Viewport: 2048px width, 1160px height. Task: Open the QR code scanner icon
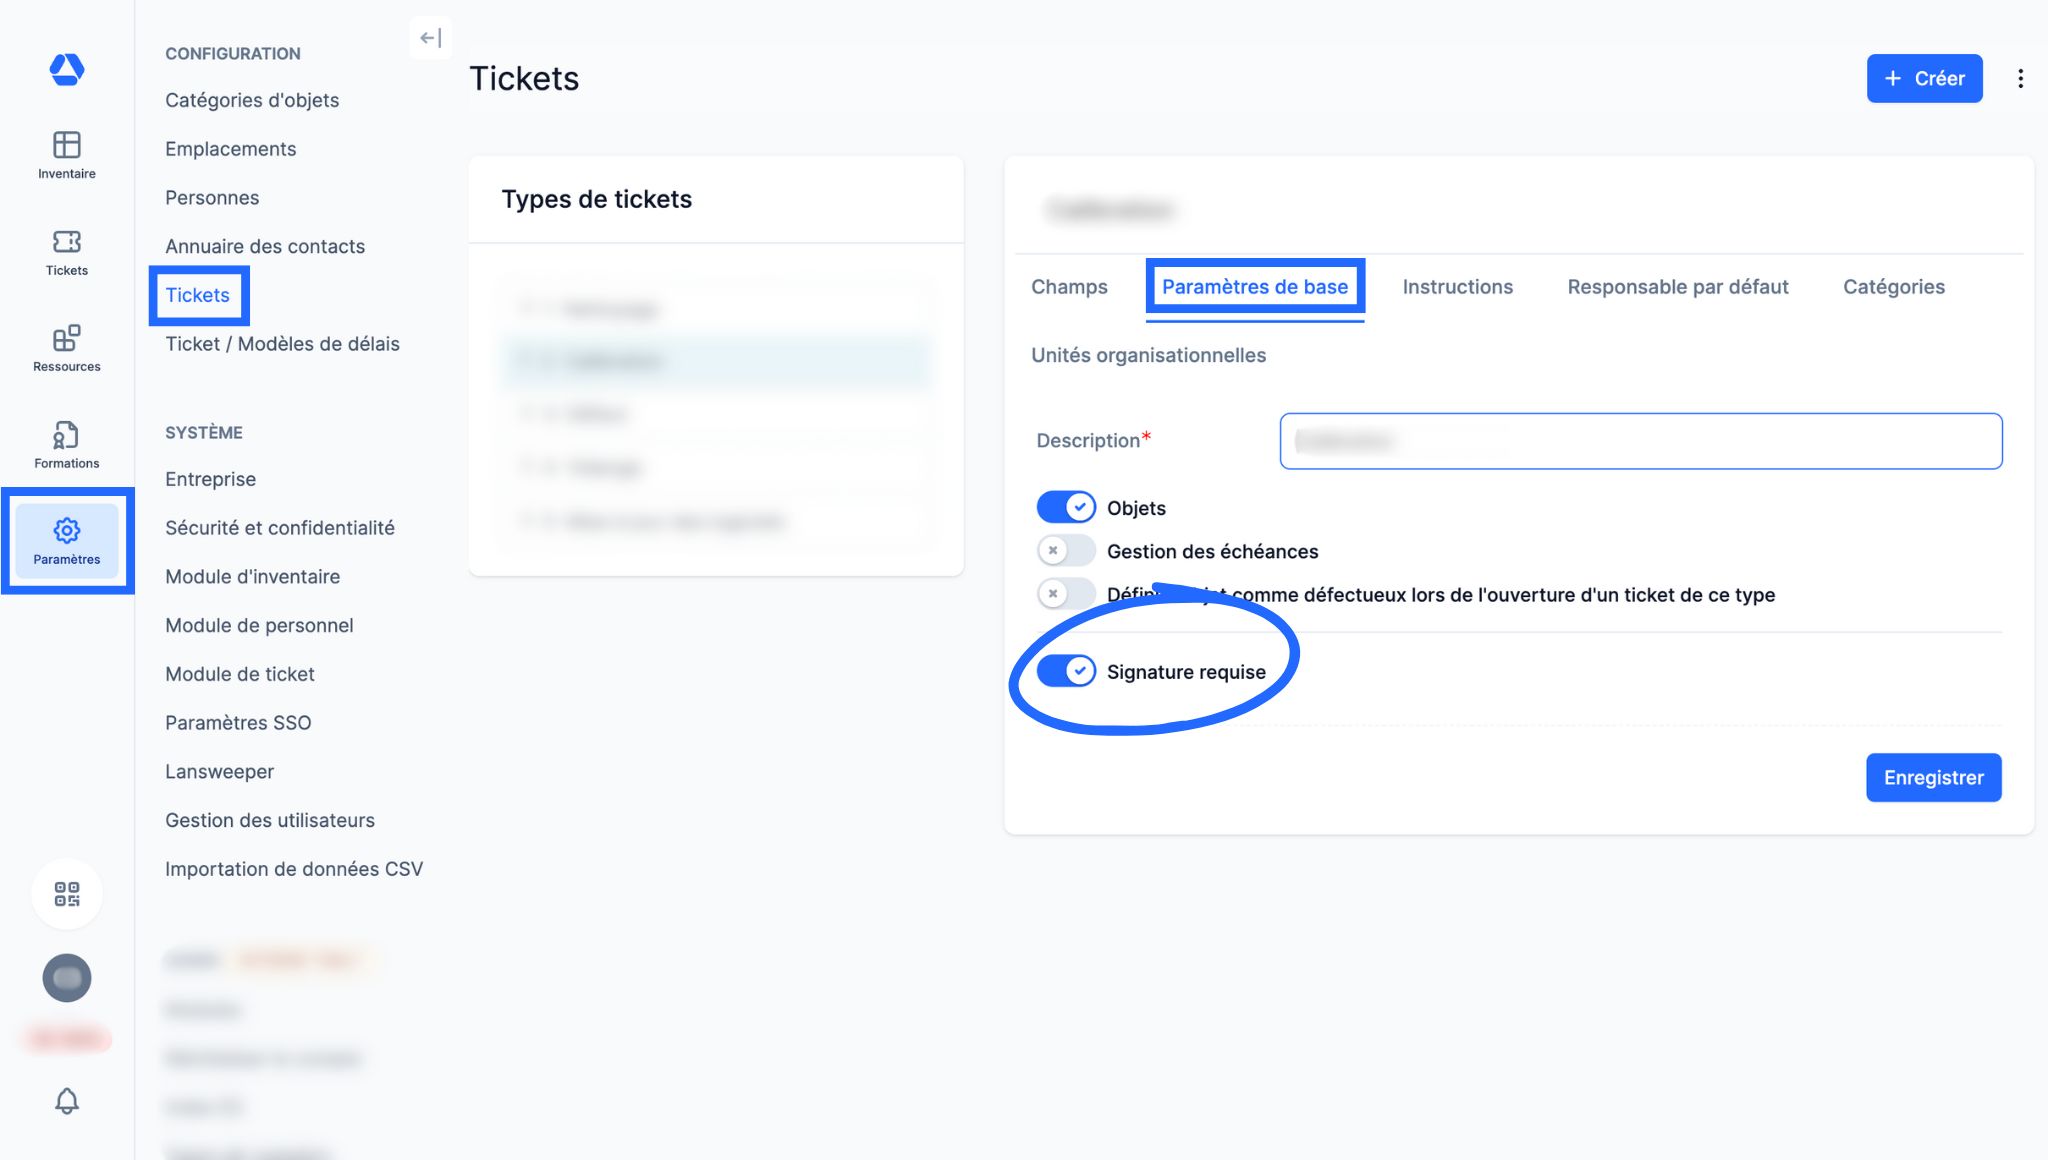coord(67,894)
